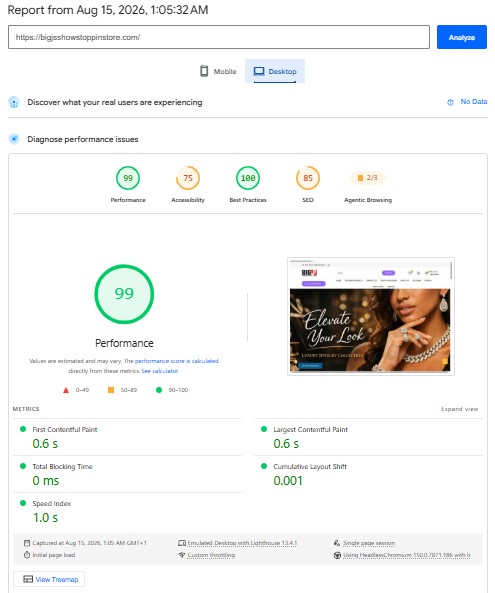Screen dimensions: 495x593
Task: Switch to the Mobile tab
Action: [x=218, y=71]
